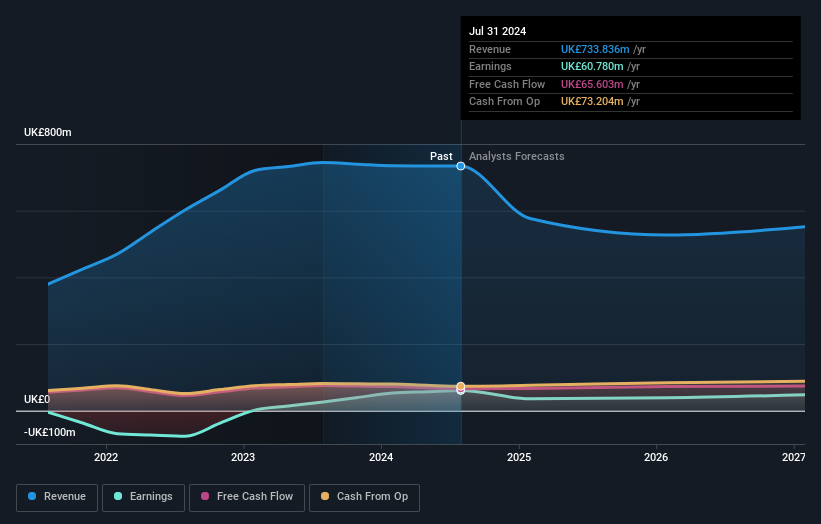Click the blue Revenue data point marker
Image resolution: width=821 pixels, height=524 pixels.
point(461,166)
